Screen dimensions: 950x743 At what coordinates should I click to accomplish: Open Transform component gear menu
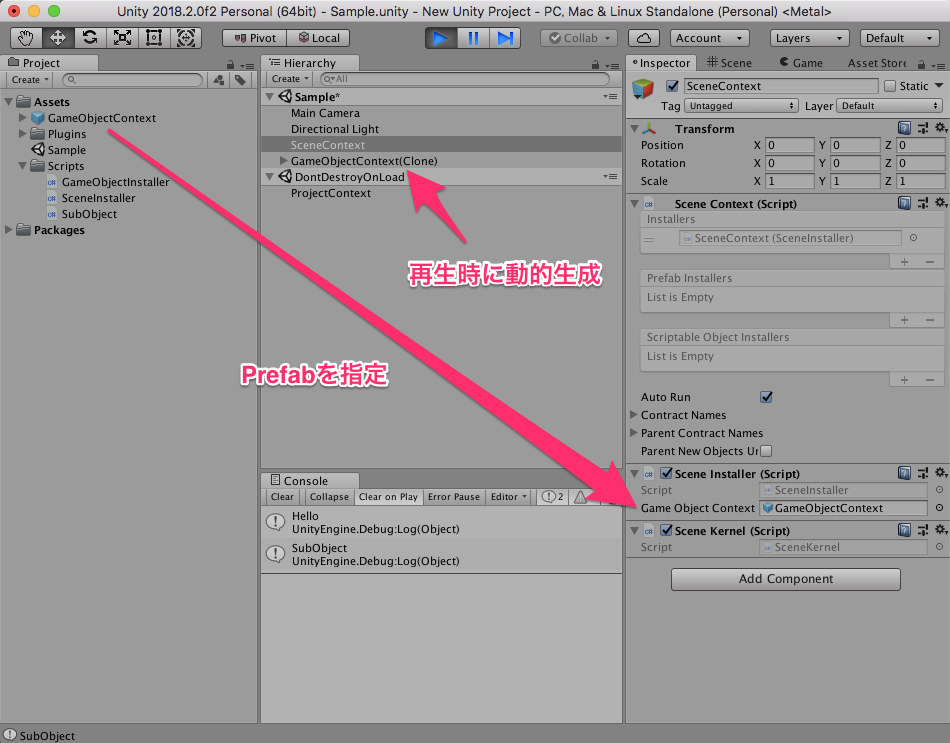[940, 128]
